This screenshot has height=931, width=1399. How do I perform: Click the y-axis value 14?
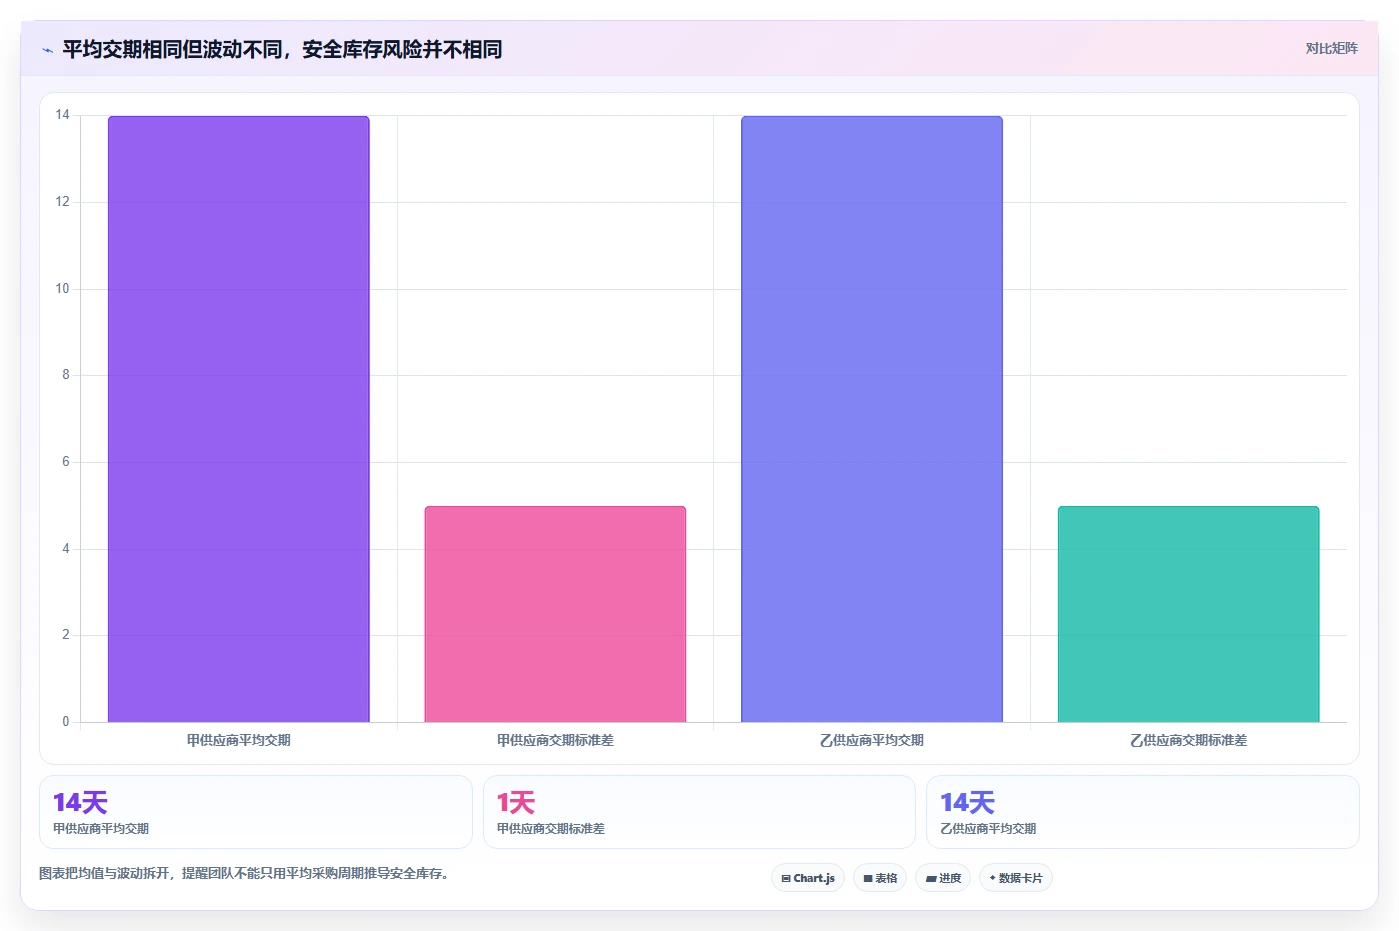point(62,115)
